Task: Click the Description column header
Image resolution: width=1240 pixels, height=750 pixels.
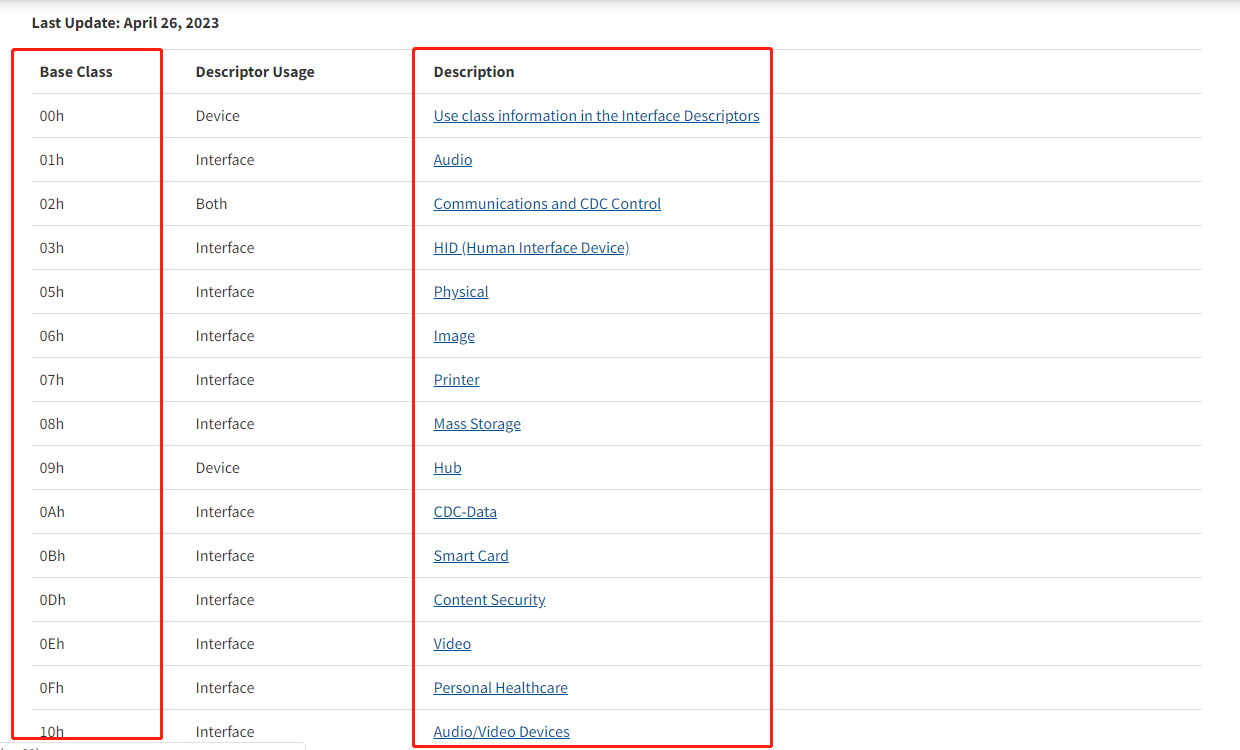Action: pos(474,72)
